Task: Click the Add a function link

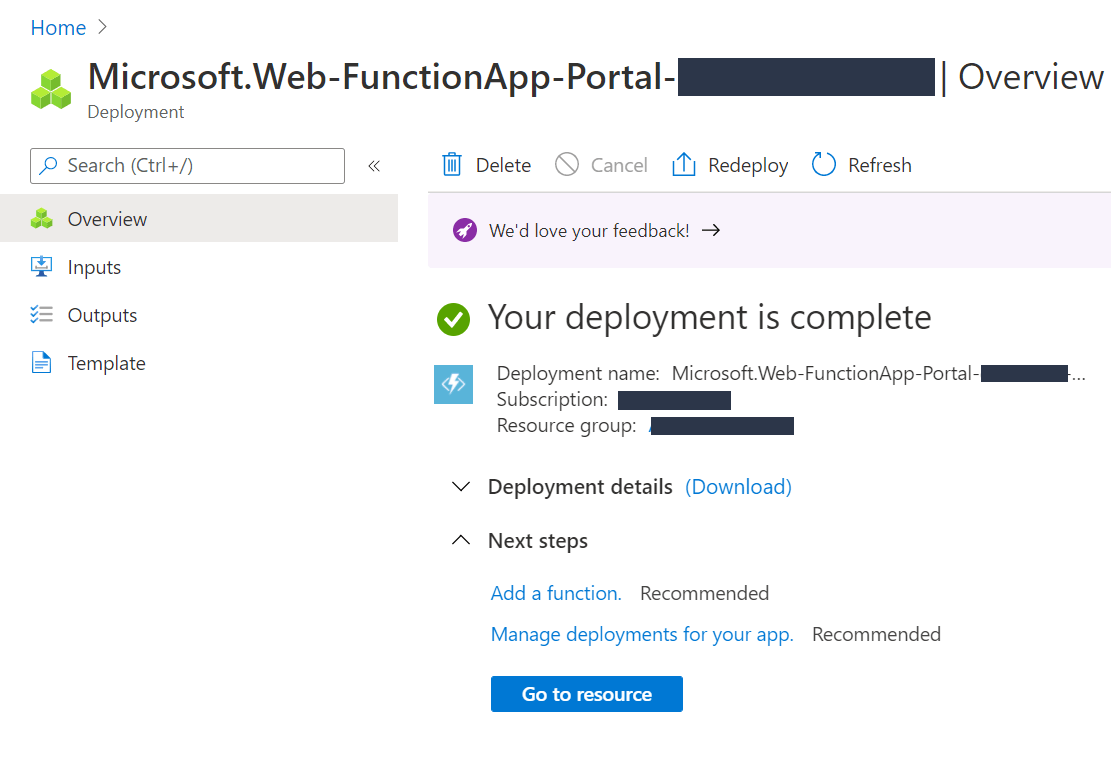Action: coord(556,593)
